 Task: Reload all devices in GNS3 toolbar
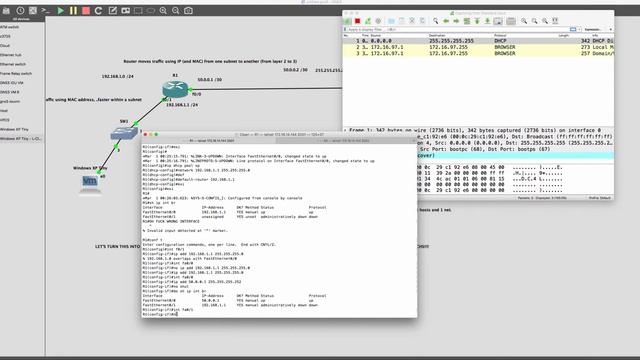(x=98, y=11)
